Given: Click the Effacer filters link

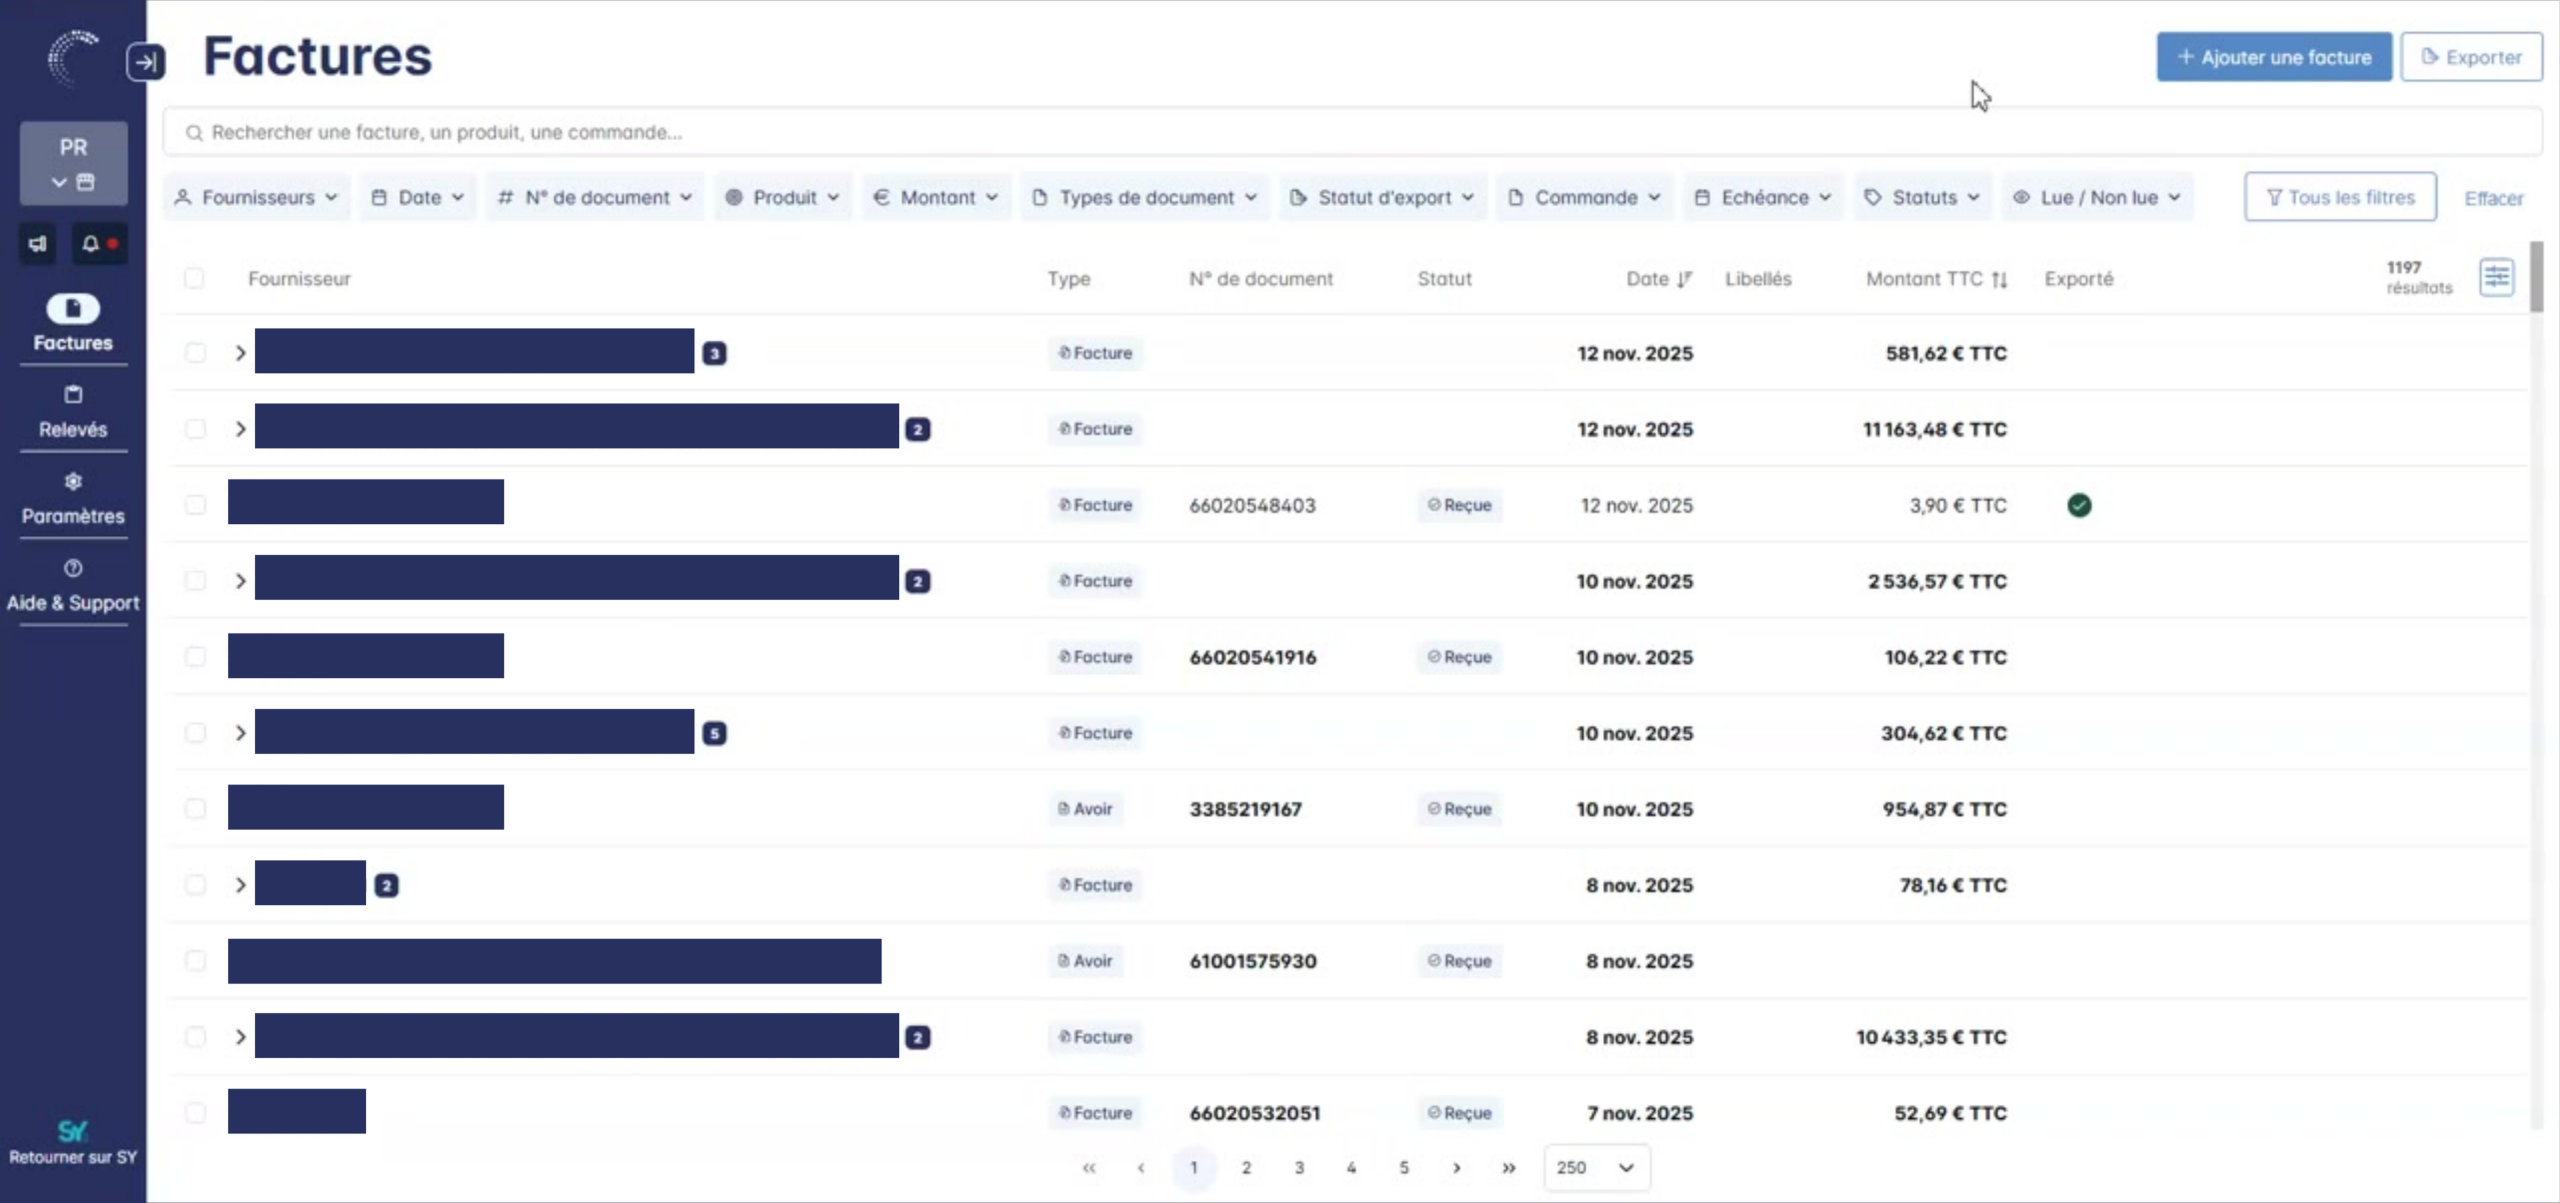Looking at the screenshot, I should coord(2493,198).
